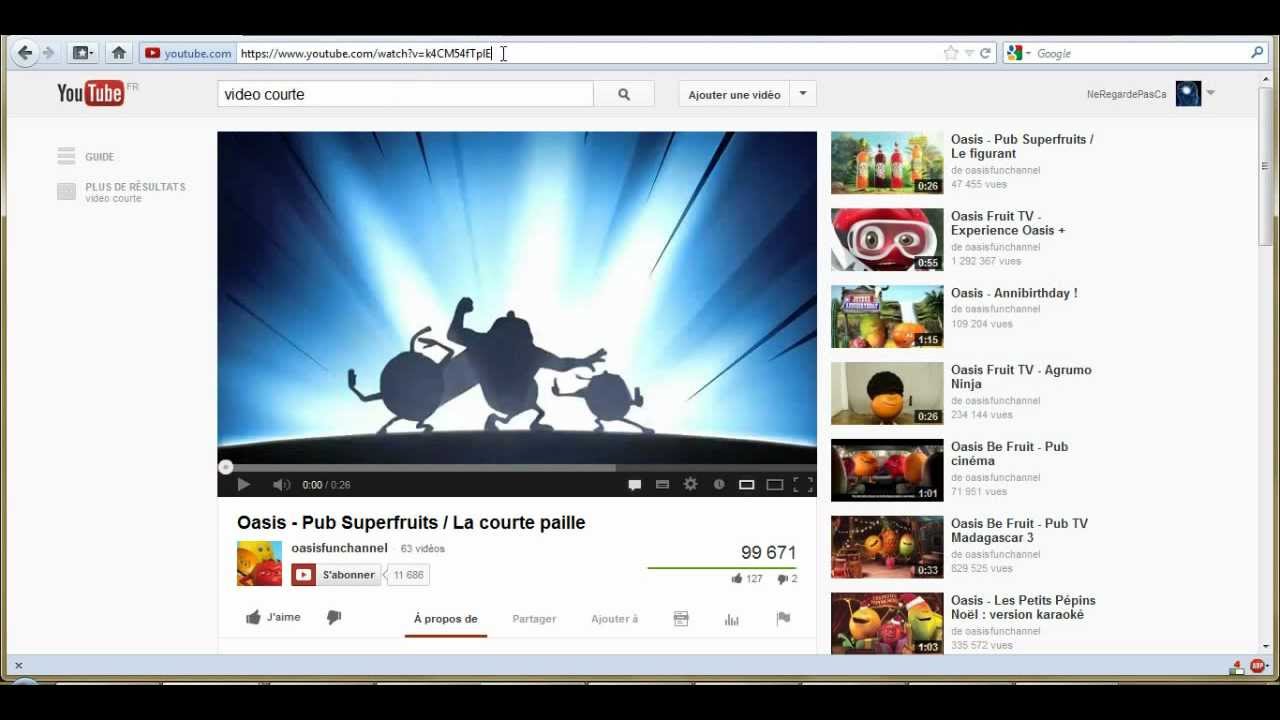
Task: Open the NeRegardePasCa account link
Action: (x=1126, y=94)
